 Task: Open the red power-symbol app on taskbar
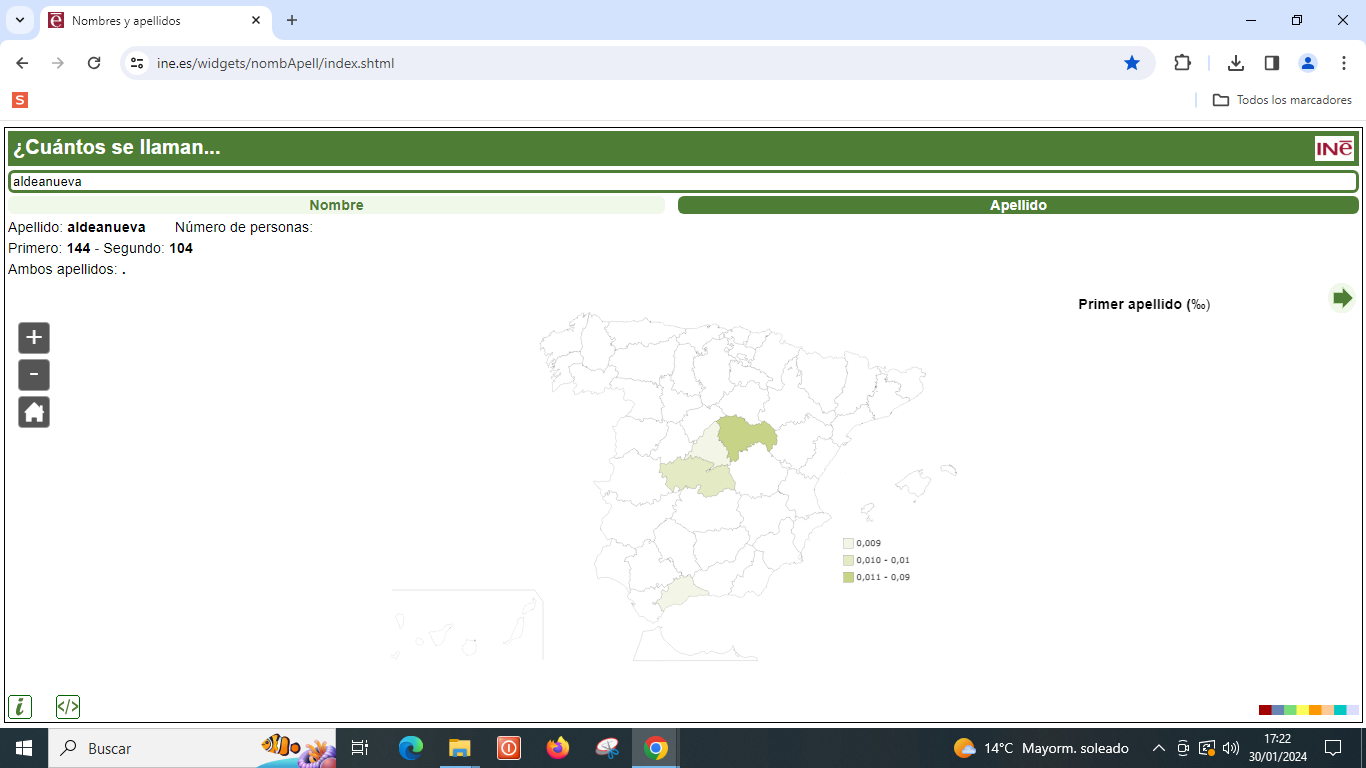(x=509, y=748)
